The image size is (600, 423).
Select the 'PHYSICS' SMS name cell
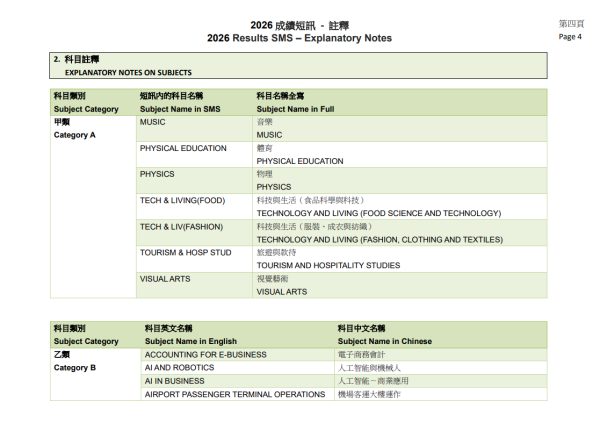(194, 181)
